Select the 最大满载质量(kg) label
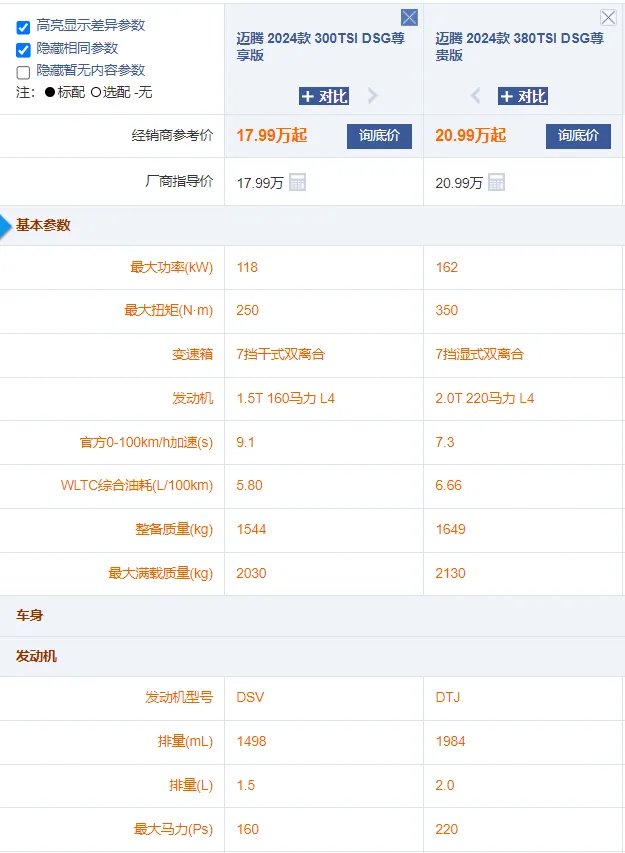 coord(160,573)
